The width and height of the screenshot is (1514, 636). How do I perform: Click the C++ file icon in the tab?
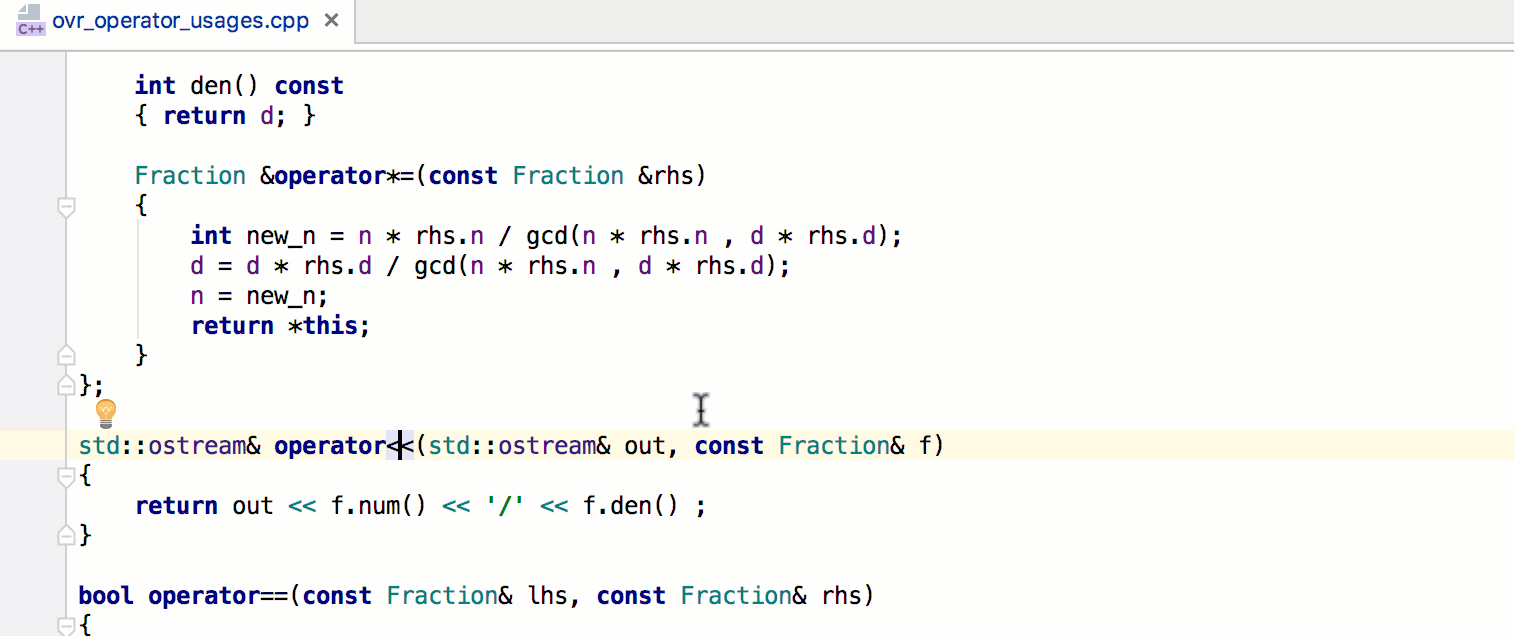[x=29, y=20]
